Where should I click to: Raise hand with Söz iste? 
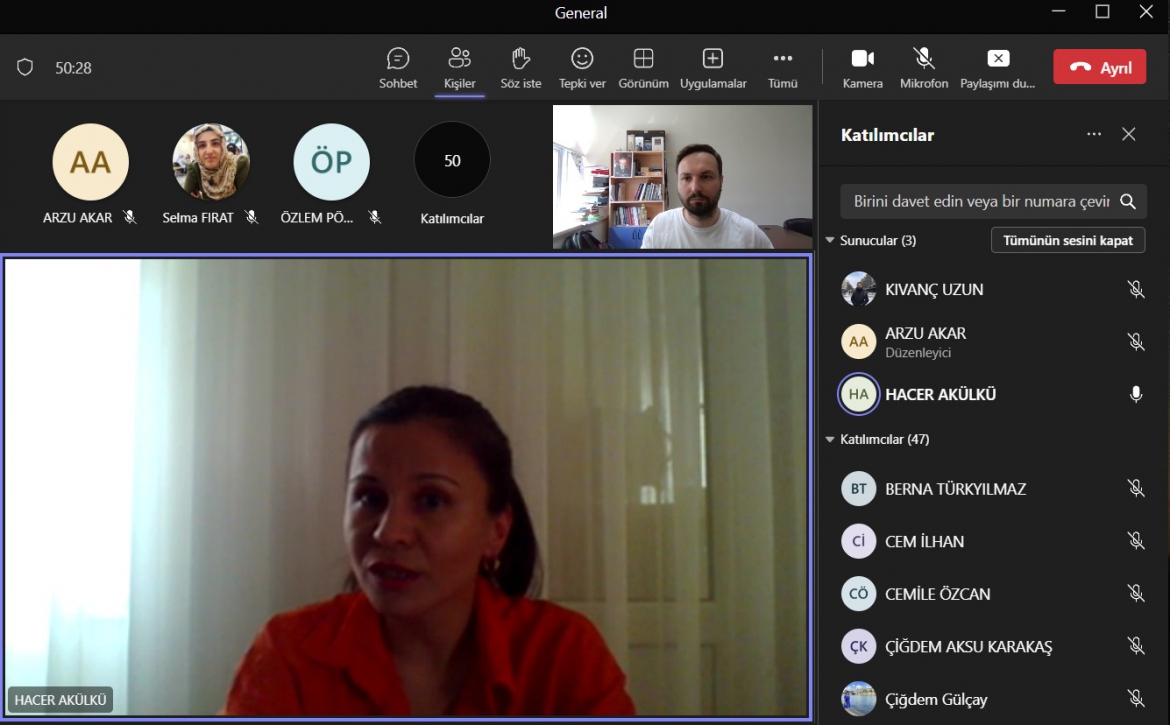pyautogui.click(x=521, y=68)
